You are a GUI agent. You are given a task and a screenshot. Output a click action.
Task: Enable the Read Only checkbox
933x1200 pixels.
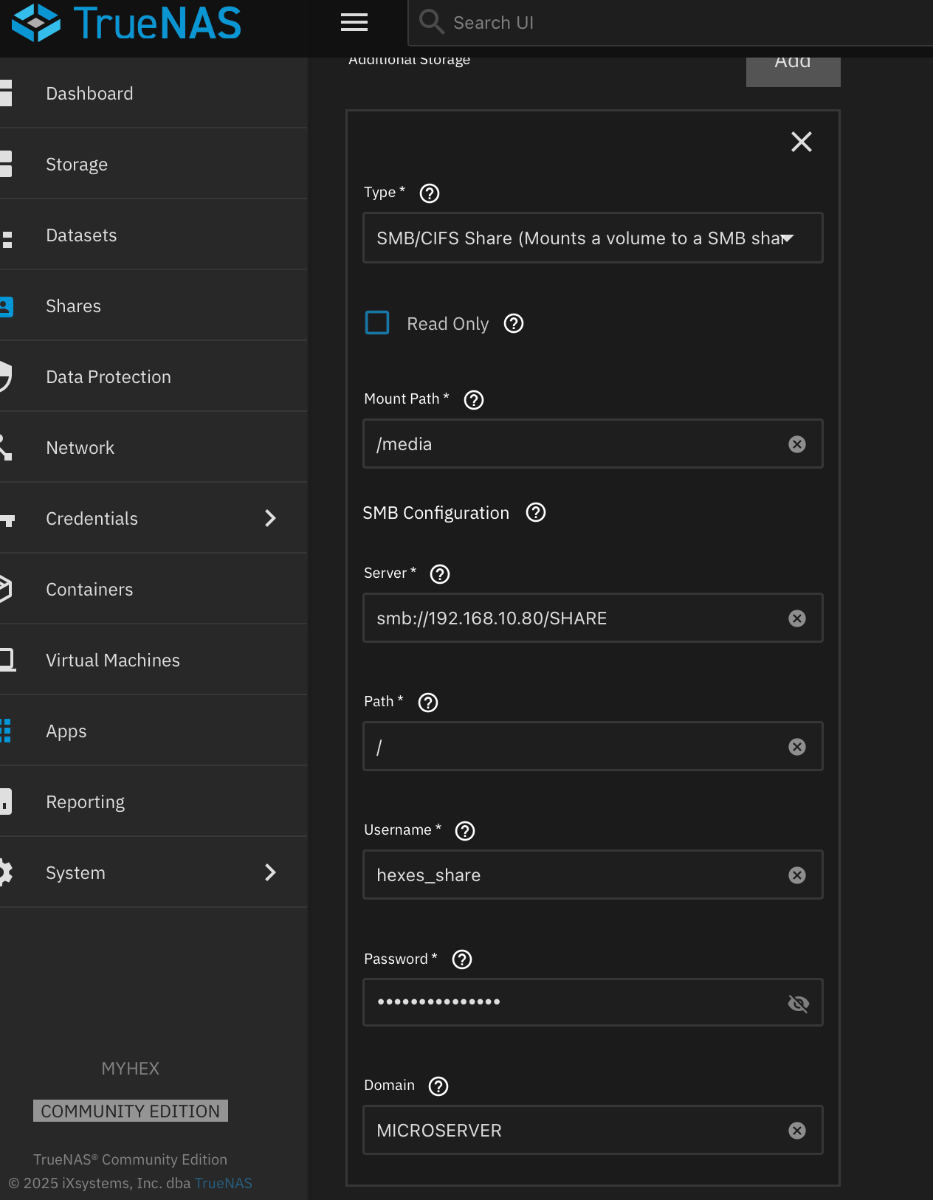click(377, 323)
